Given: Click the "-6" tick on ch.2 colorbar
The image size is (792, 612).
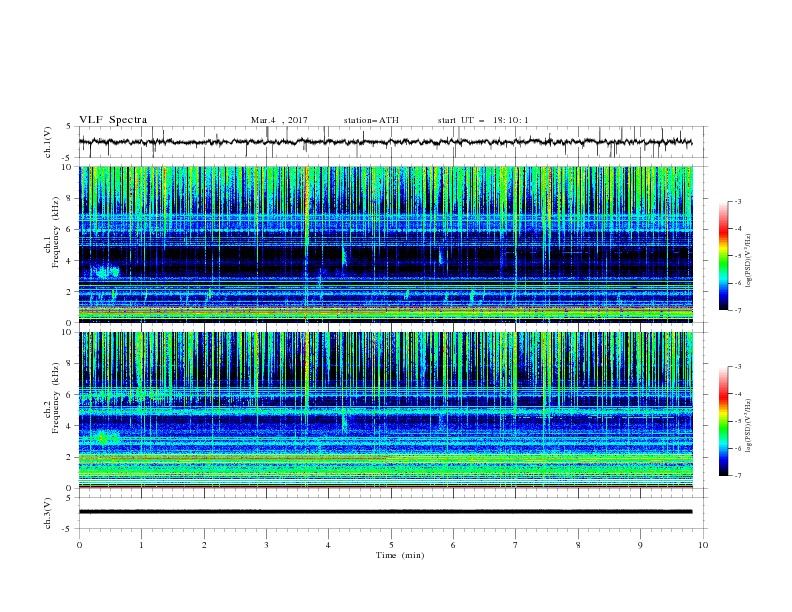Looking at the screenshot, I should (737, 448).
